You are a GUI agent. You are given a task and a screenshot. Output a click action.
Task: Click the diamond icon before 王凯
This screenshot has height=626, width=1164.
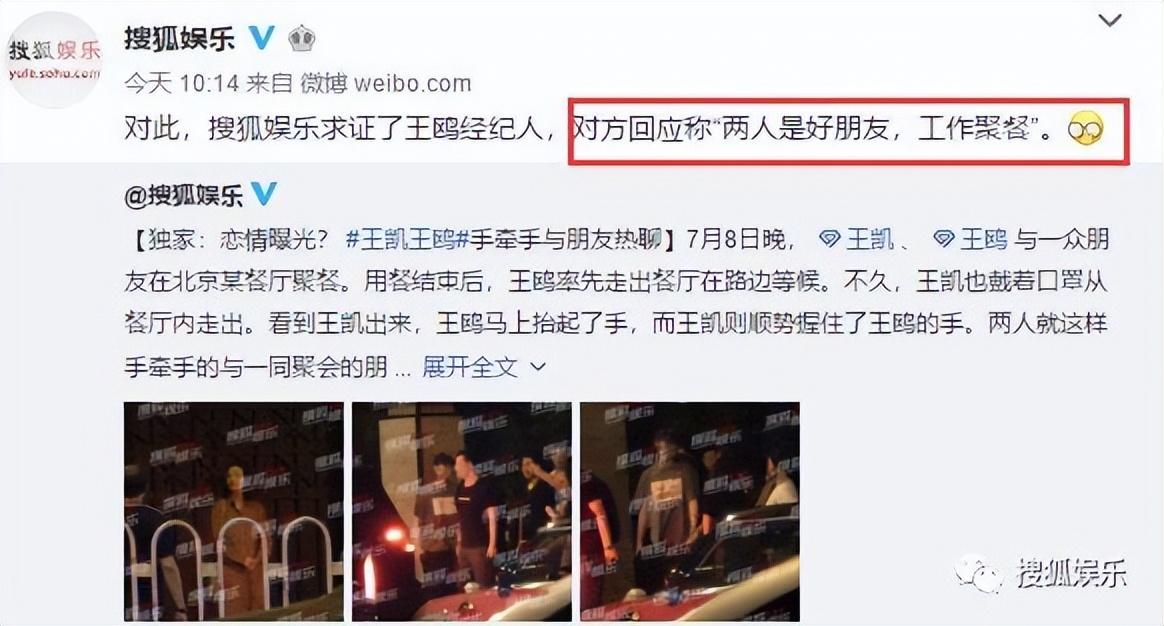[829, 239]
